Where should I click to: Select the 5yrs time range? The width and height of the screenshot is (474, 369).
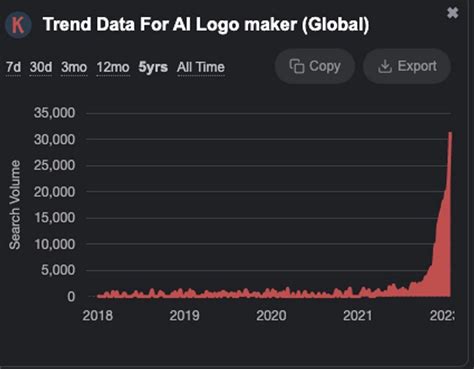[153, 67]
